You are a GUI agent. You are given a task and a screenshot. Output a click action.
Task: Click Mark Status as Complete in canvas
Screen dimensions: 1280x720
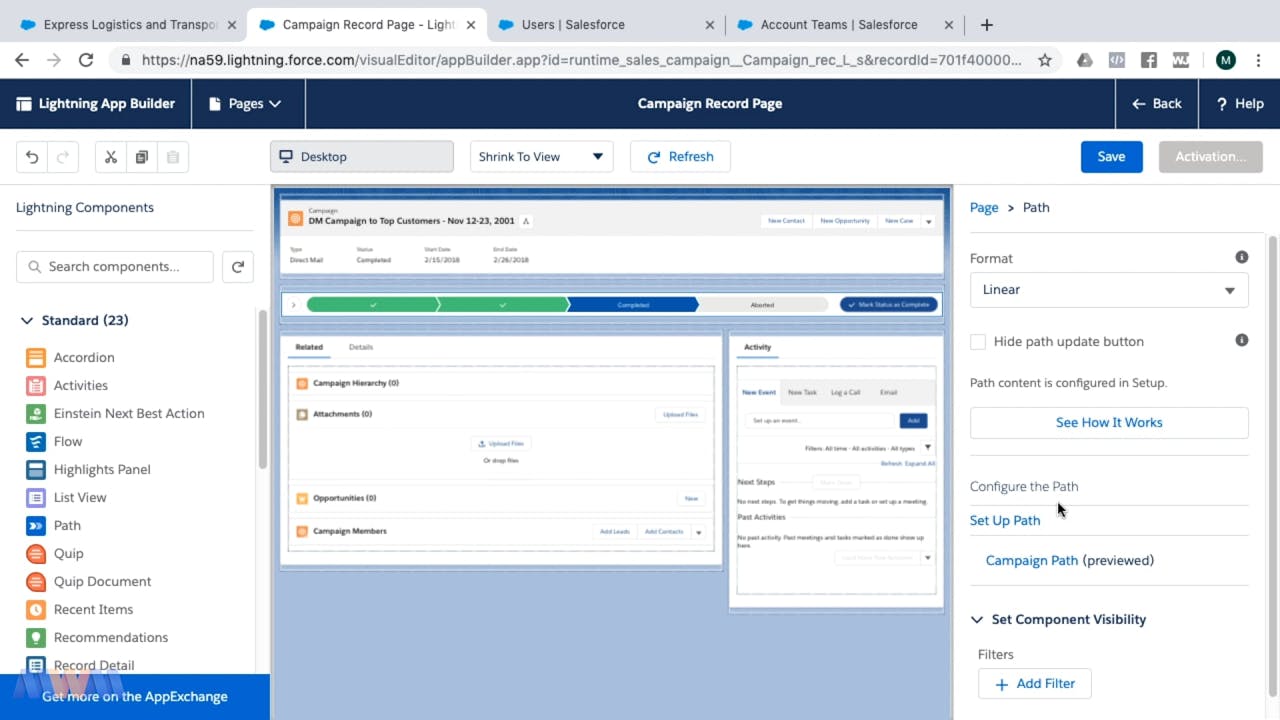pyautogui.click(x=888, y=304)
